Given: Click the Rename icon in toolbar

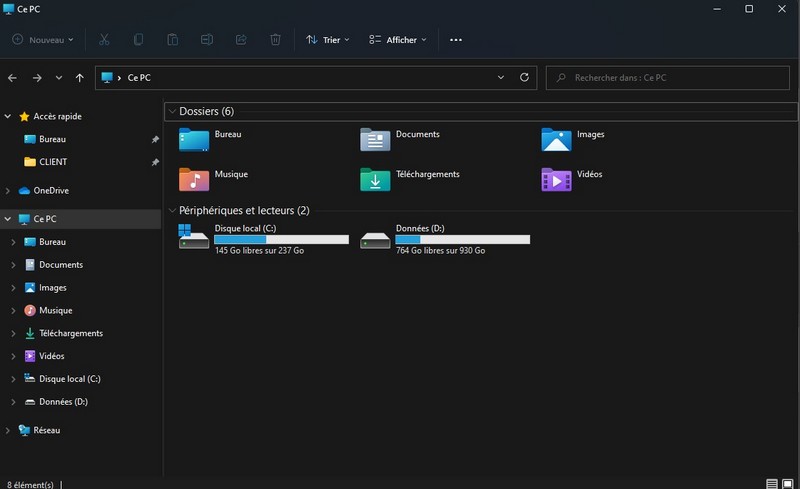Looking at the screenshot, I should click(x=206, y=40).
